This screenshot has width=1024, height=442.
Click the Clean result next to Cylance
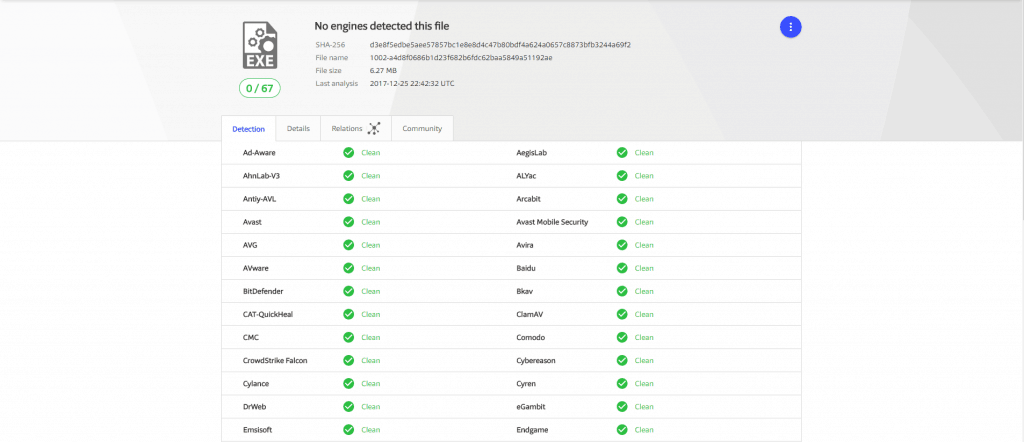(371, 383)
